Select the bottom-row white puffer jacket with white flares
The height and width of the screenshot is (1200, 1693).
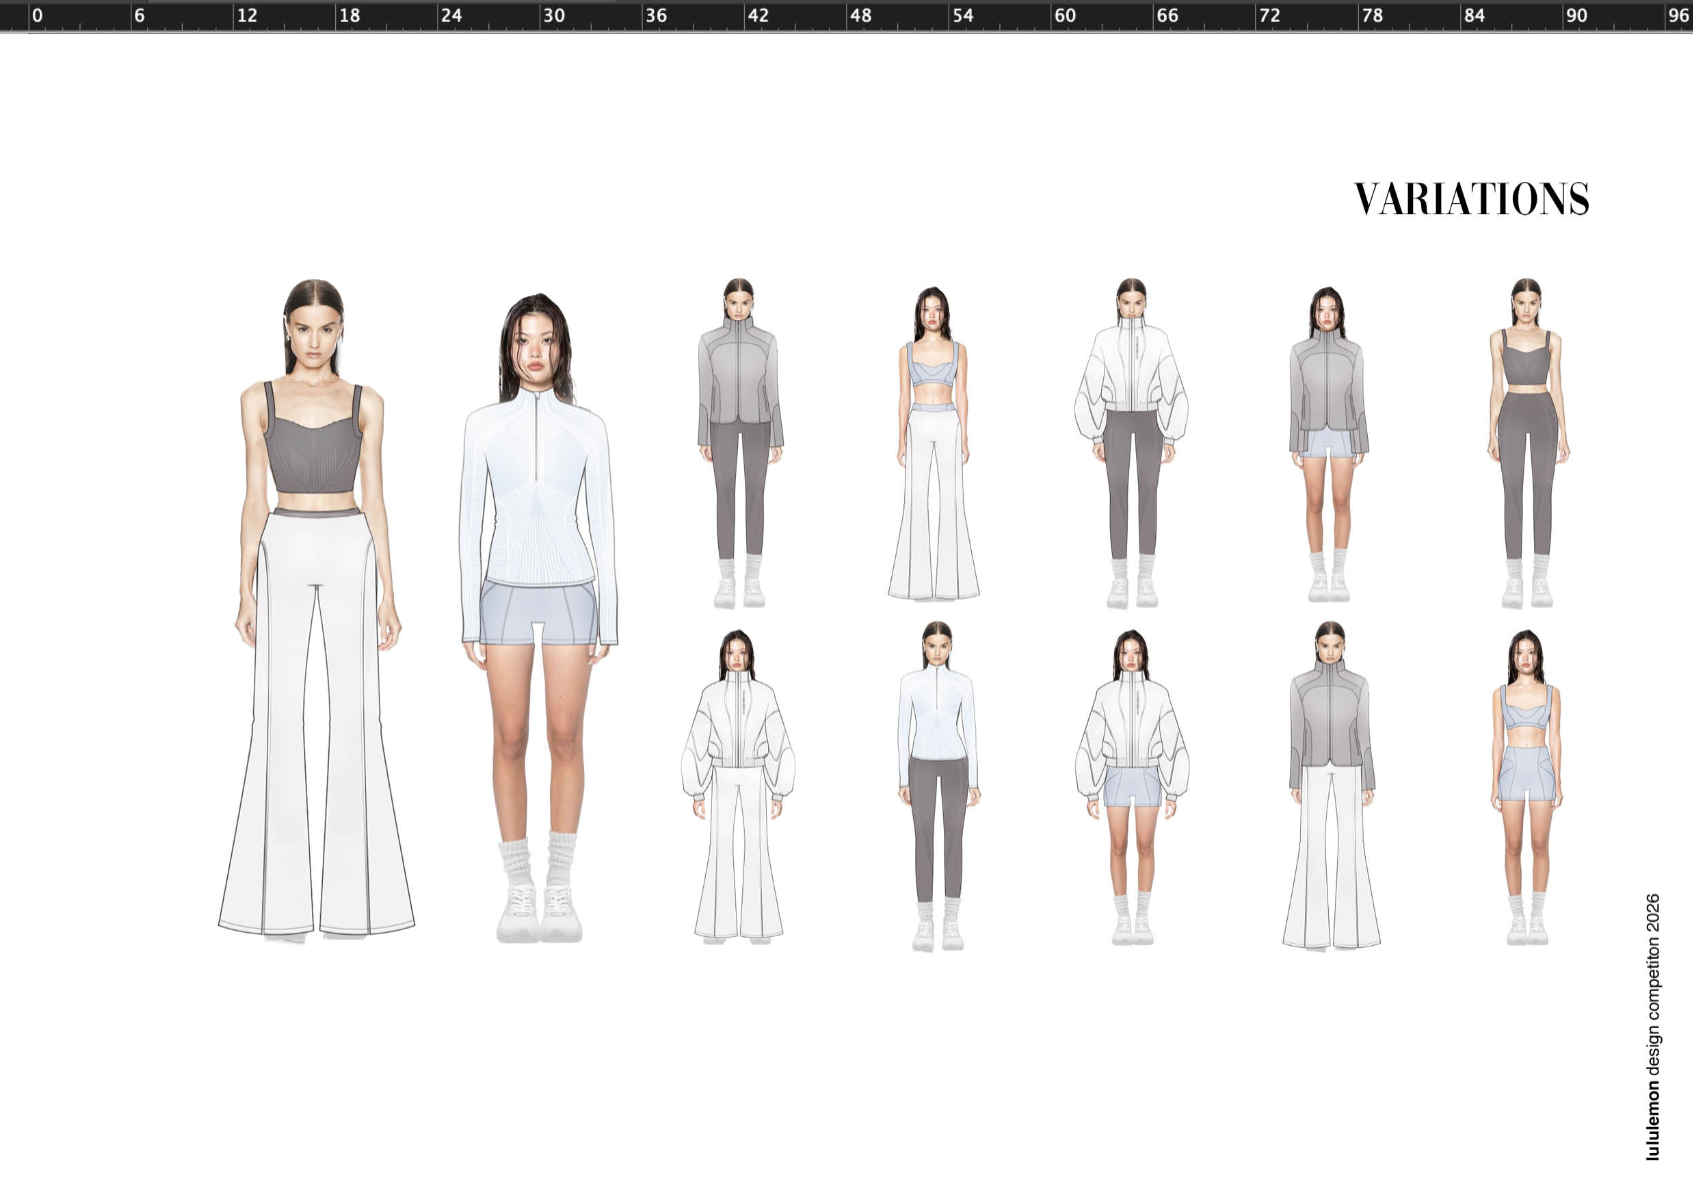(x=738, y=785)
